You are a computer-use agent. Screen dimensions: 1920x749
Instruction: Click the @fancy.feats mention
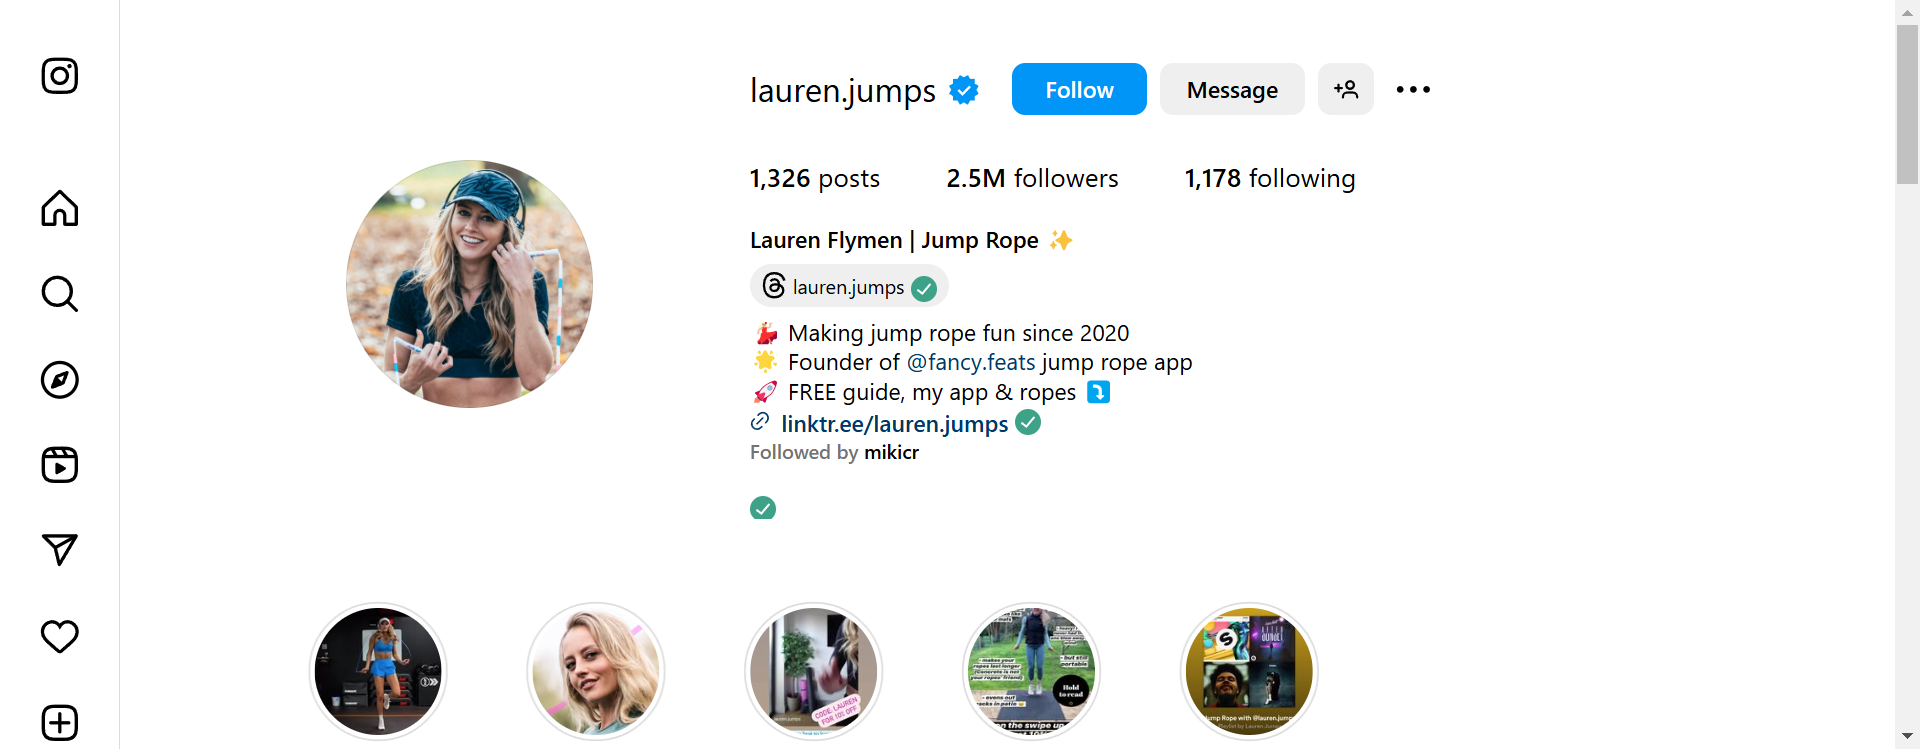pyautogui.click(x=971, y=362)
